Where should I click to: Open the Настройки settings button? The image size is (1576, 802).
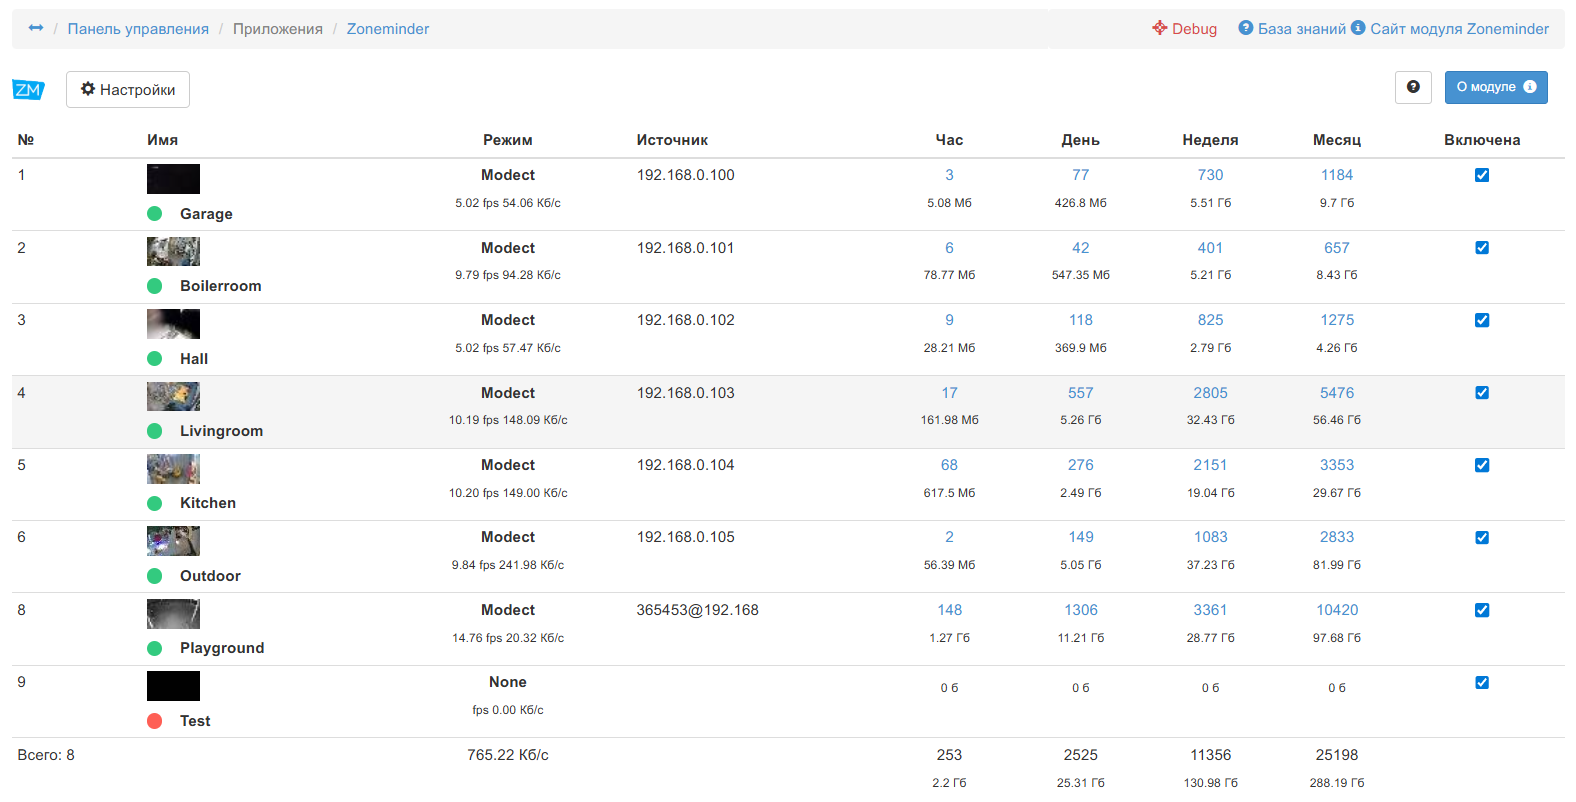(x=128, y=90)
